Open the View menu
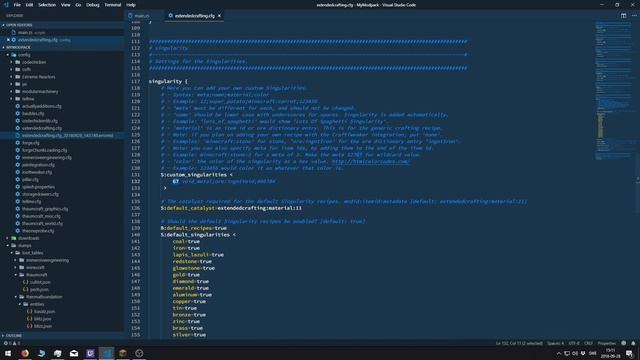 (65, 5)
